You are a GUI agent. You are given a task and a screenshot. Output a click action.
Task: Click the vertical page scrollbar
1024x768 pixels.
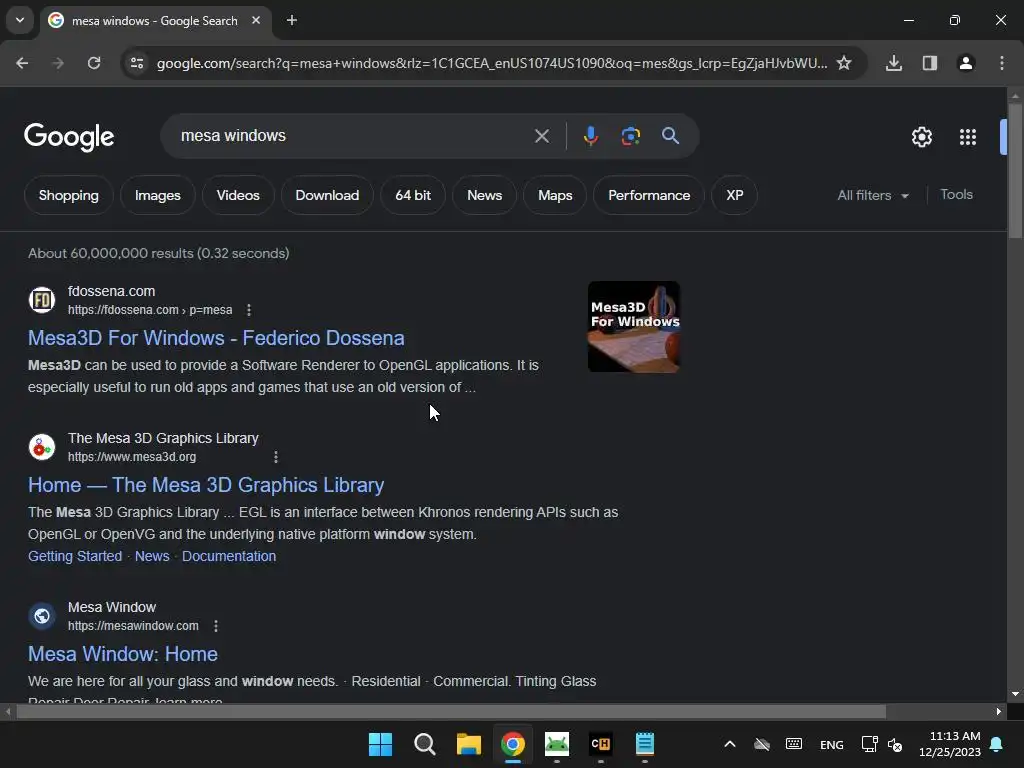(x=1015, y=171)
